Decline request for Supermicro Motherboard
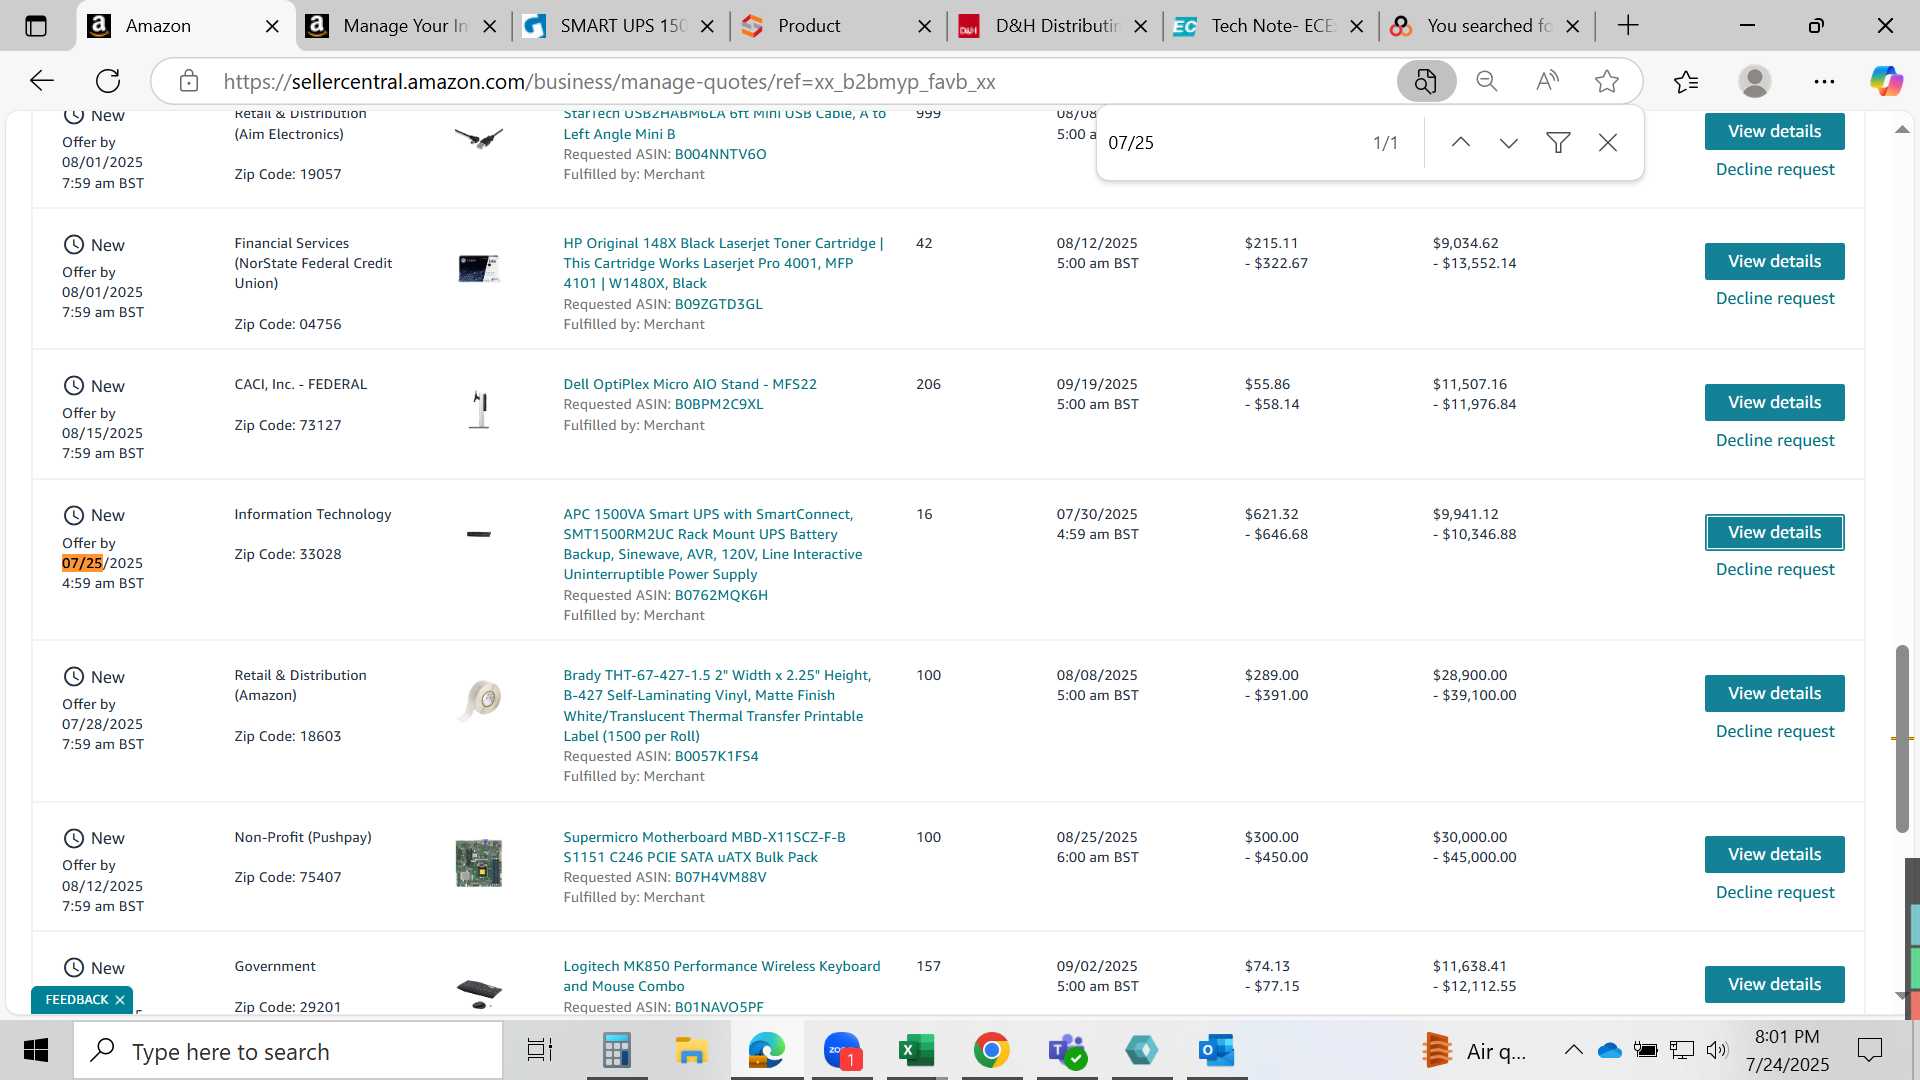This screenshot has width=1920, height=1080. click(1775, 892)
